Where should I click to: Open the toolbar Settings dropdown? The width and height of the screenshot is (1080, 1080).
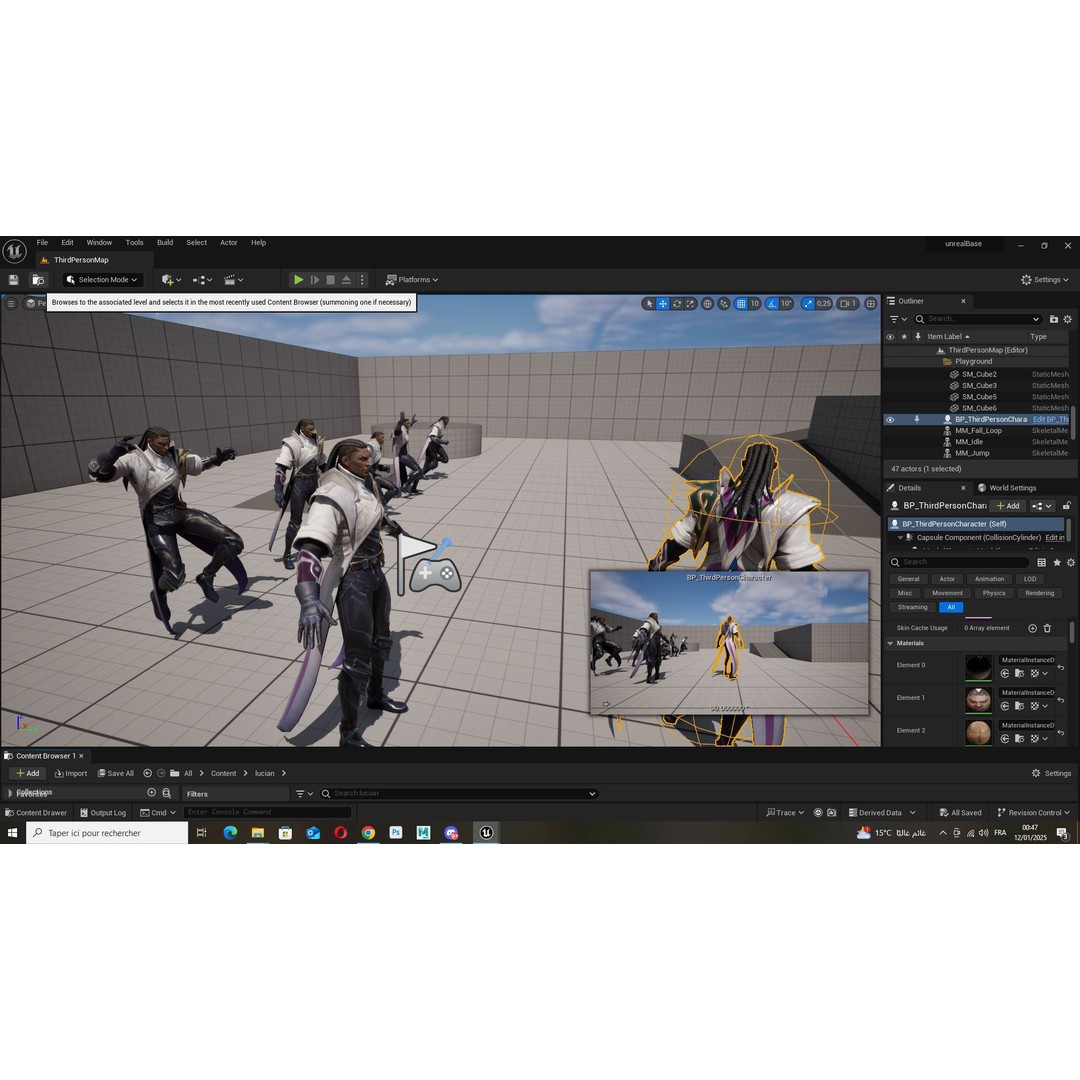[x=1044, y=280]
